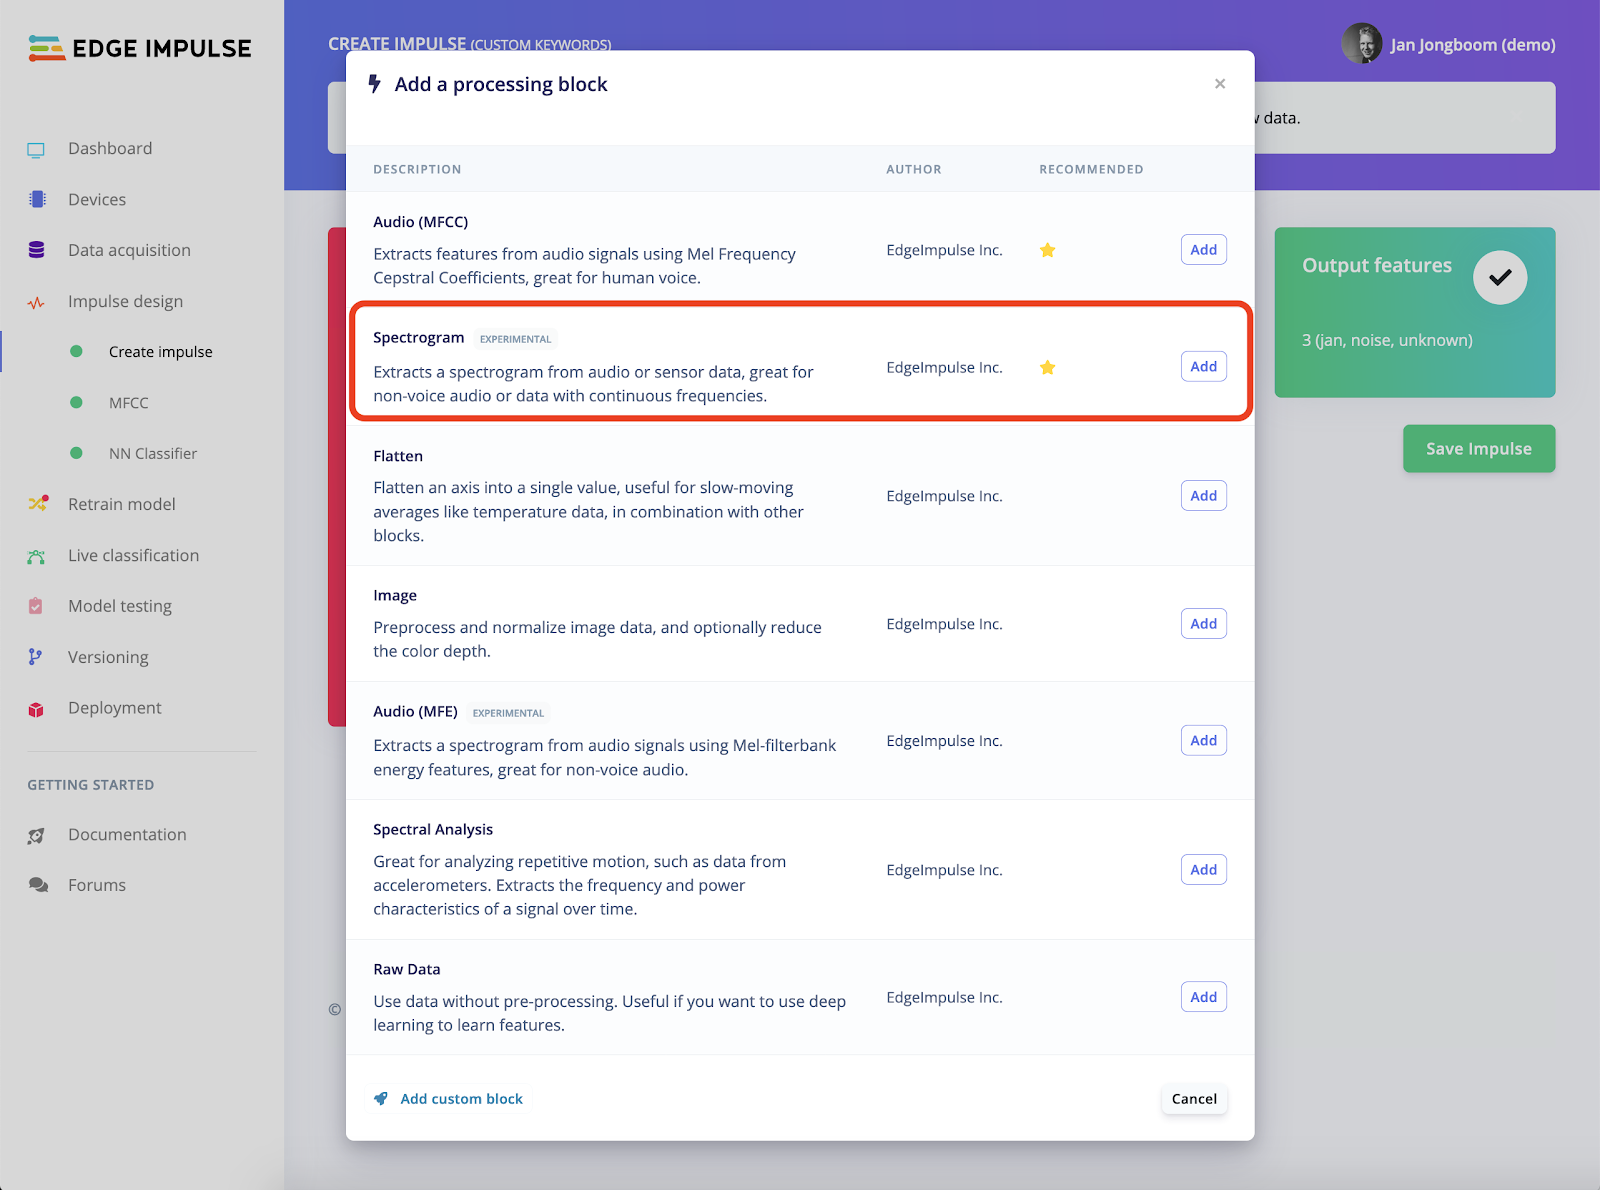Image resolution: width=1600 pixels, height=1190 pixels.
Task: Add the Flatten processing block
Action: 1204,496
